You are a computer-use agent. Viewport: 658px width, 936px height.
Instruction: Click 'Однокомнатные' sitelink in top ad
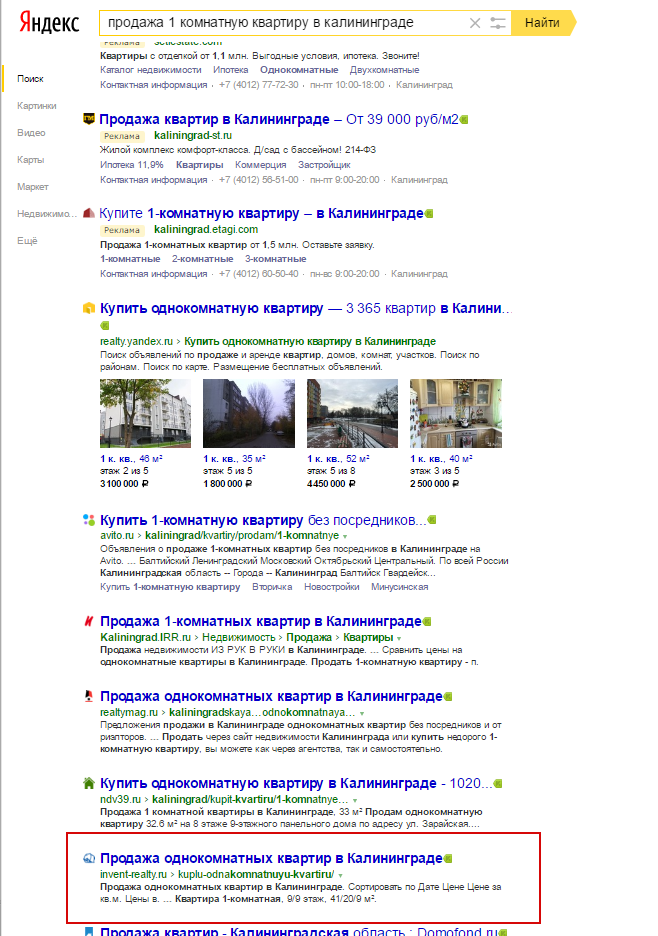tap(299, 70)
